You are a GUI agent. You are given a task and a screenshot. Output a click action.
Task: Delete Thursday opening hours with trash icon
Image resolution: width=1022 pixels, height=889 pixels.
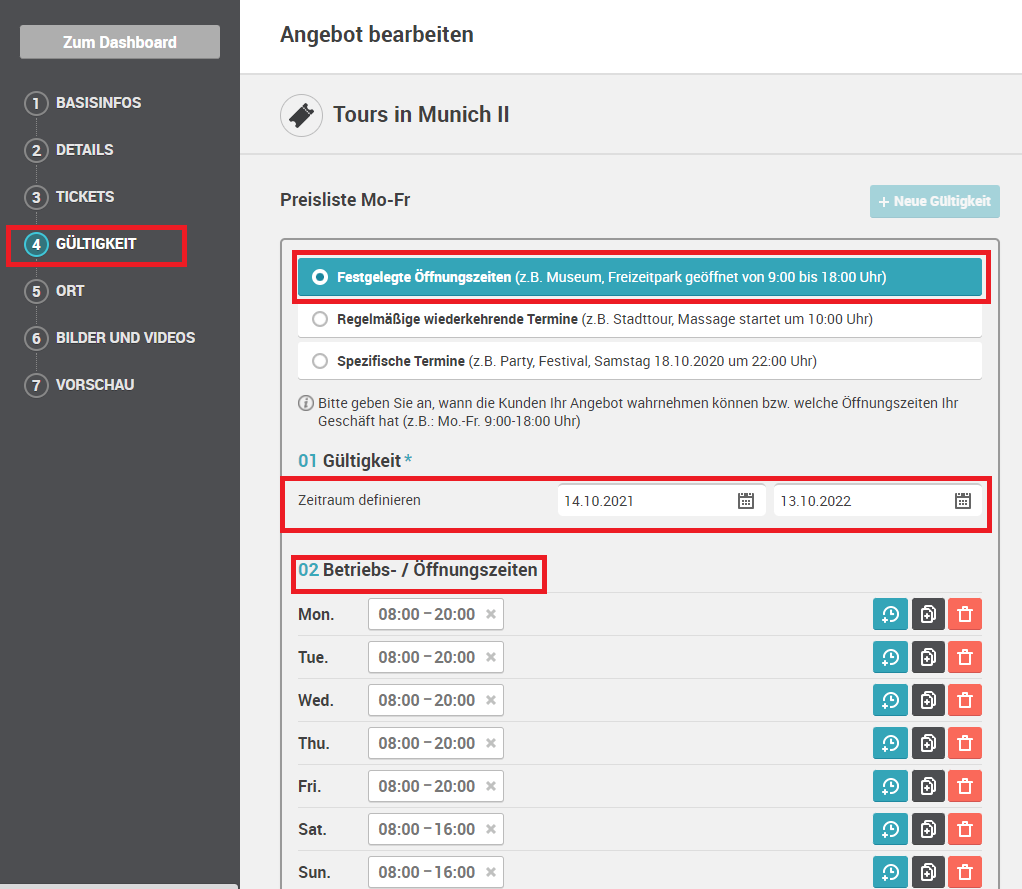965,743
